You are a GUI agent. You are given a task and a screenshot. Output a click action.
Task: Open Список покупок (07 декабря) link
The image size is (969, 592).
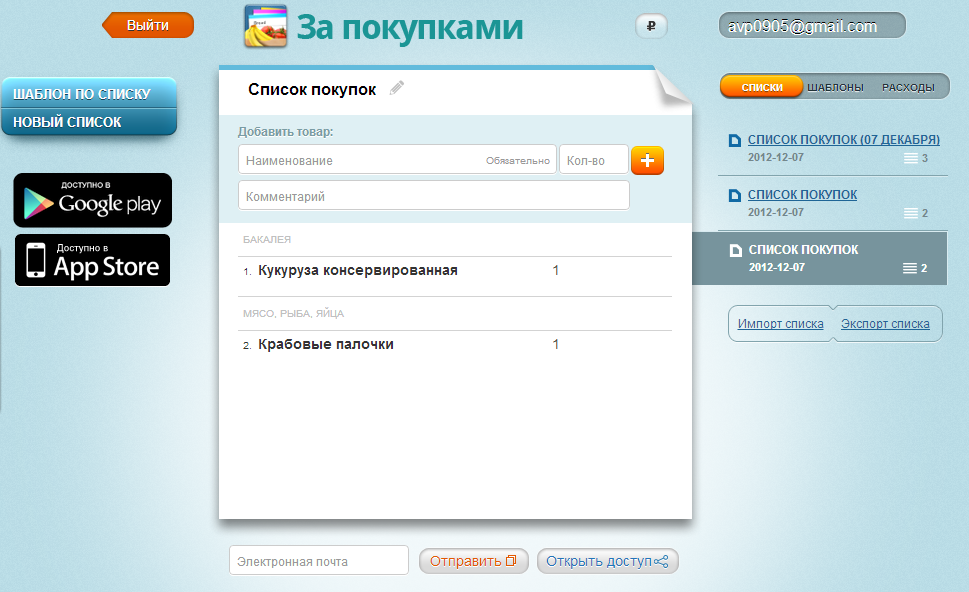843,139
